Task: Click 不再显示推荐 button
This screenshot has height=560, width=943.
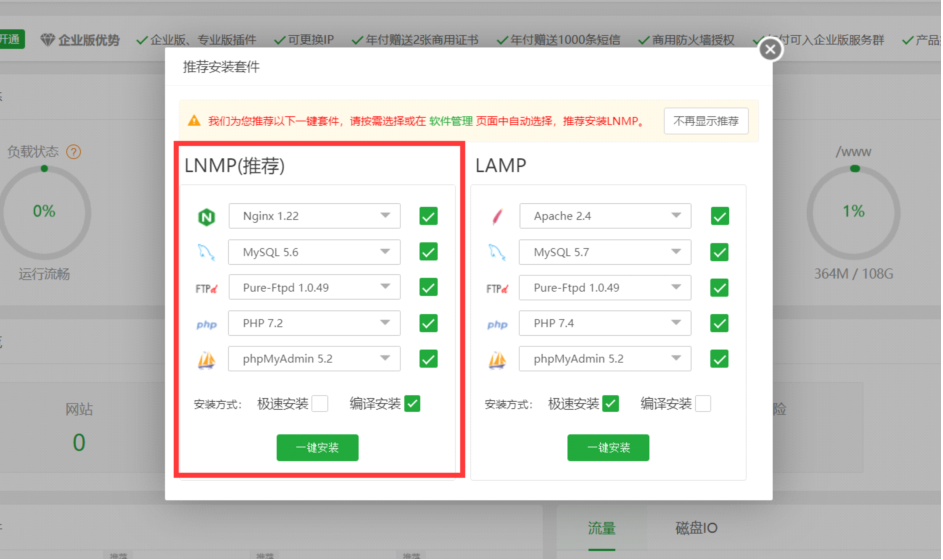Action: (x=706, y=121)
